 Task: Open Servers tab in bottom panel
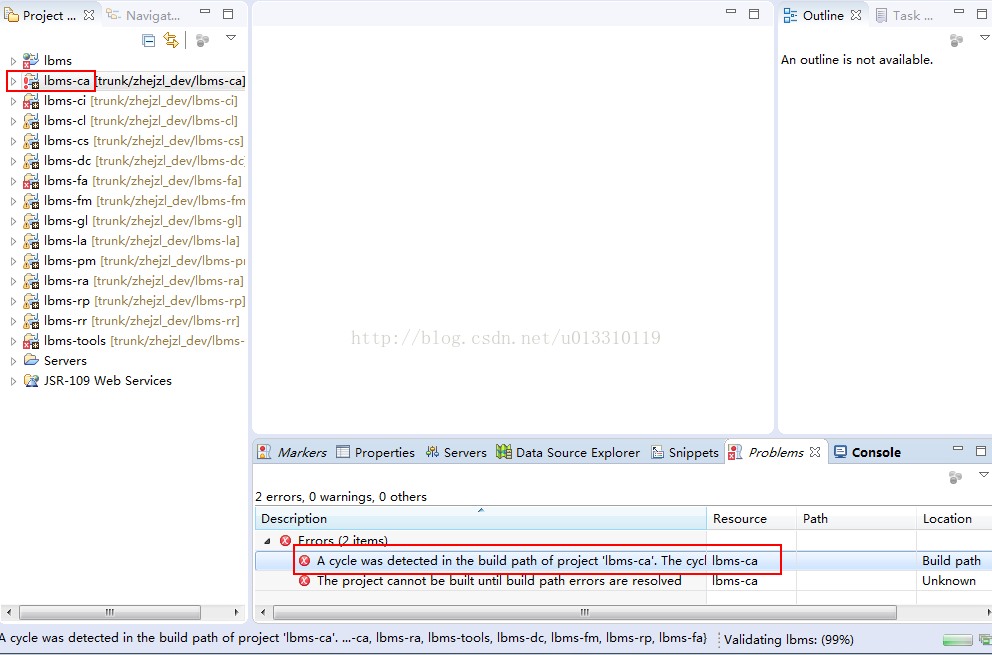pyautogui.click(x=456, y=452)
